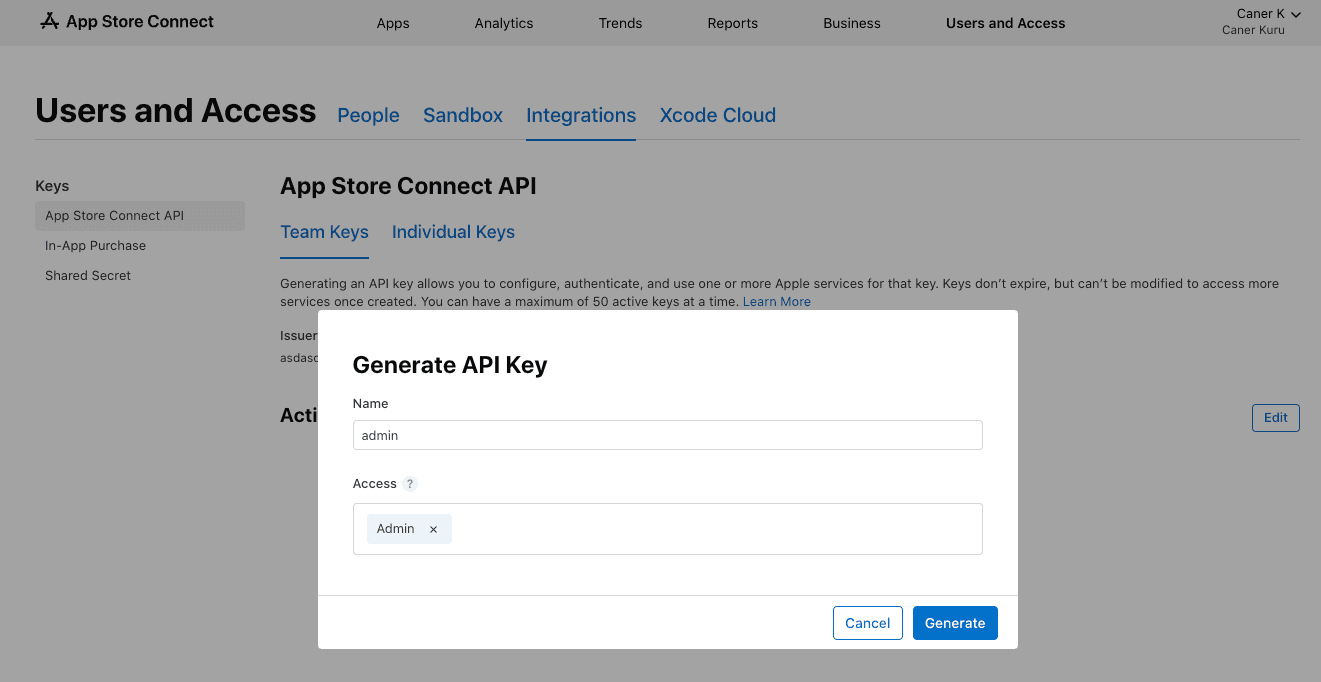Switch to the Individual Keys tab
The width and height of the screenshot is (1321, 682).
pyautogui.click(x=453, y=232)
